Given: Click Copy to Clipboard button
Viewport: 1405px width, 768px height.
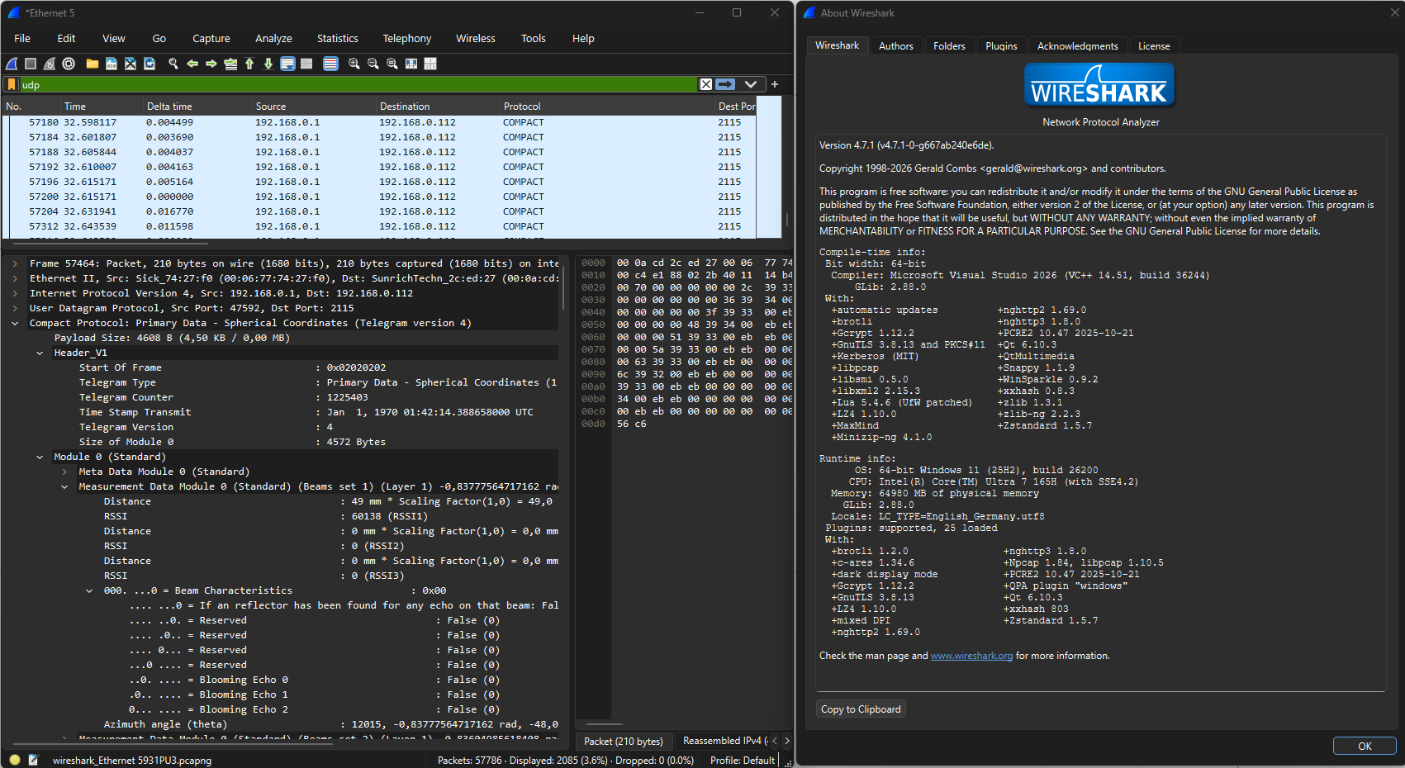Looking at the screenshot, I should [x=861, y=709].
